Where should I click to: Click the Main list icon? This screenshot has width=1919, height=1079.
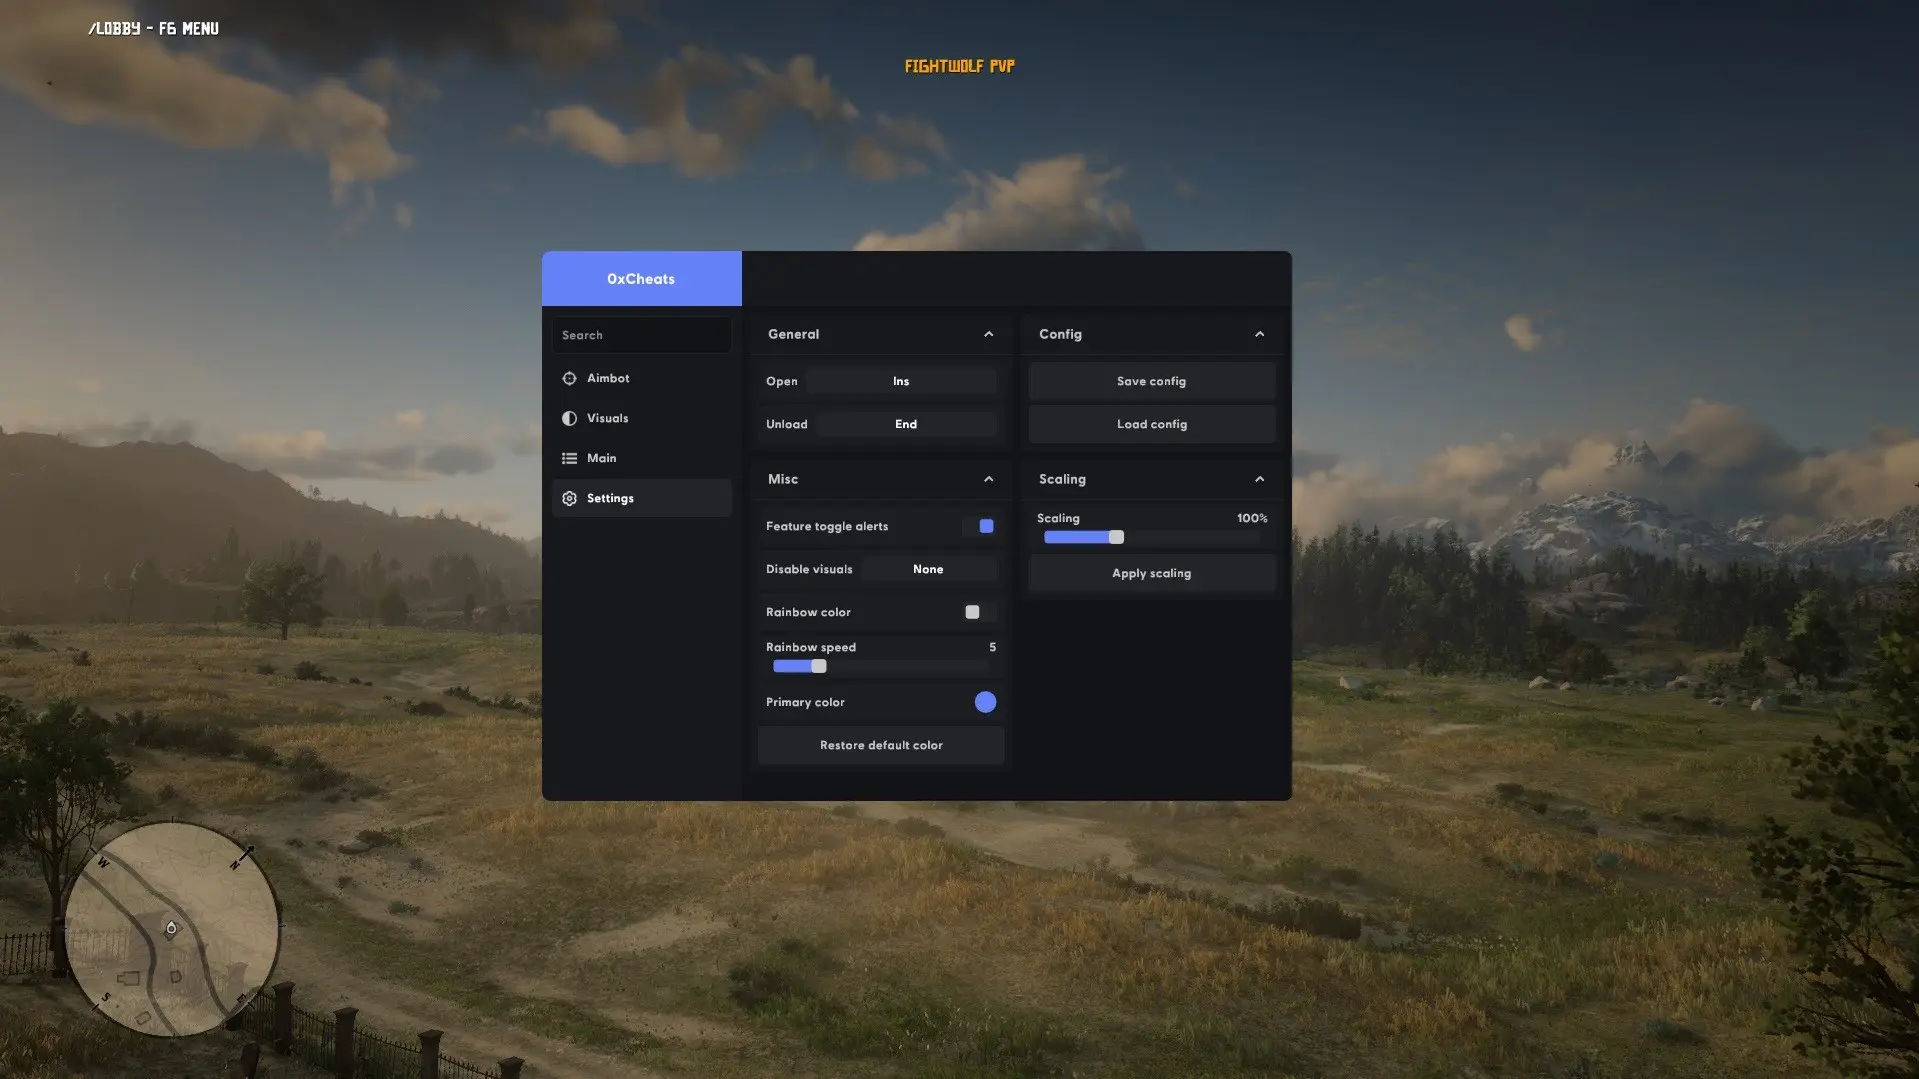[x=569, y=458]
